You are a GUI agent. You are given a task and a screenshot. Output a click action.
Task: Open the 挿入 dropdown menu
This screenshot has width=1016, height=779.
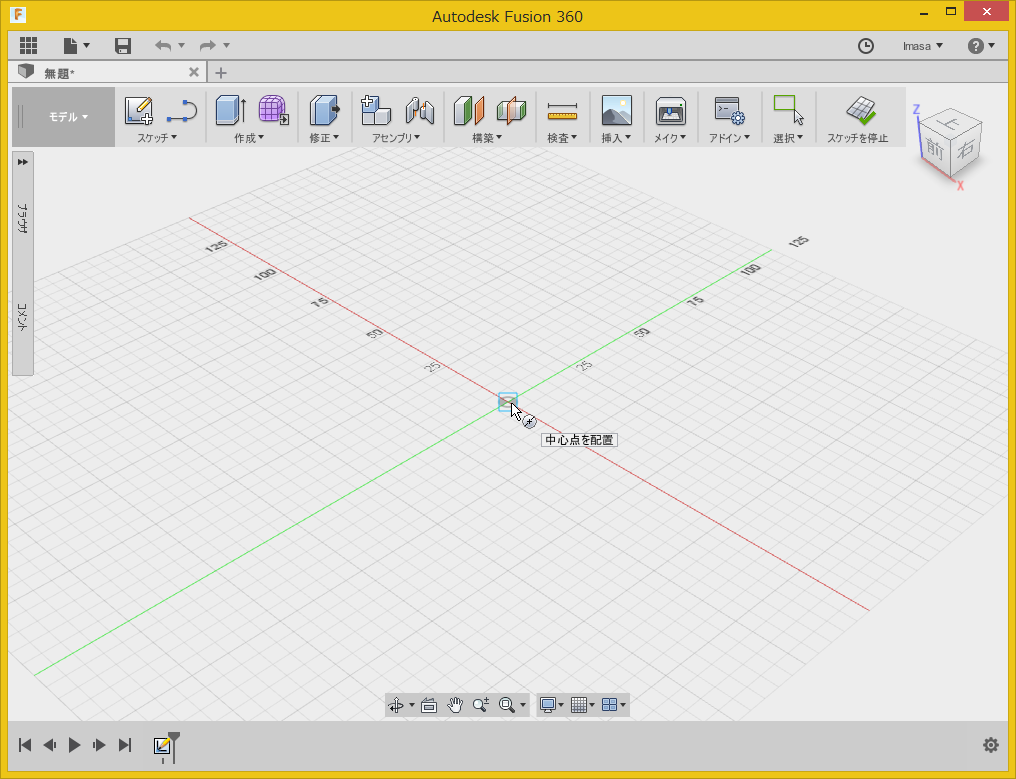coord(616,138)
